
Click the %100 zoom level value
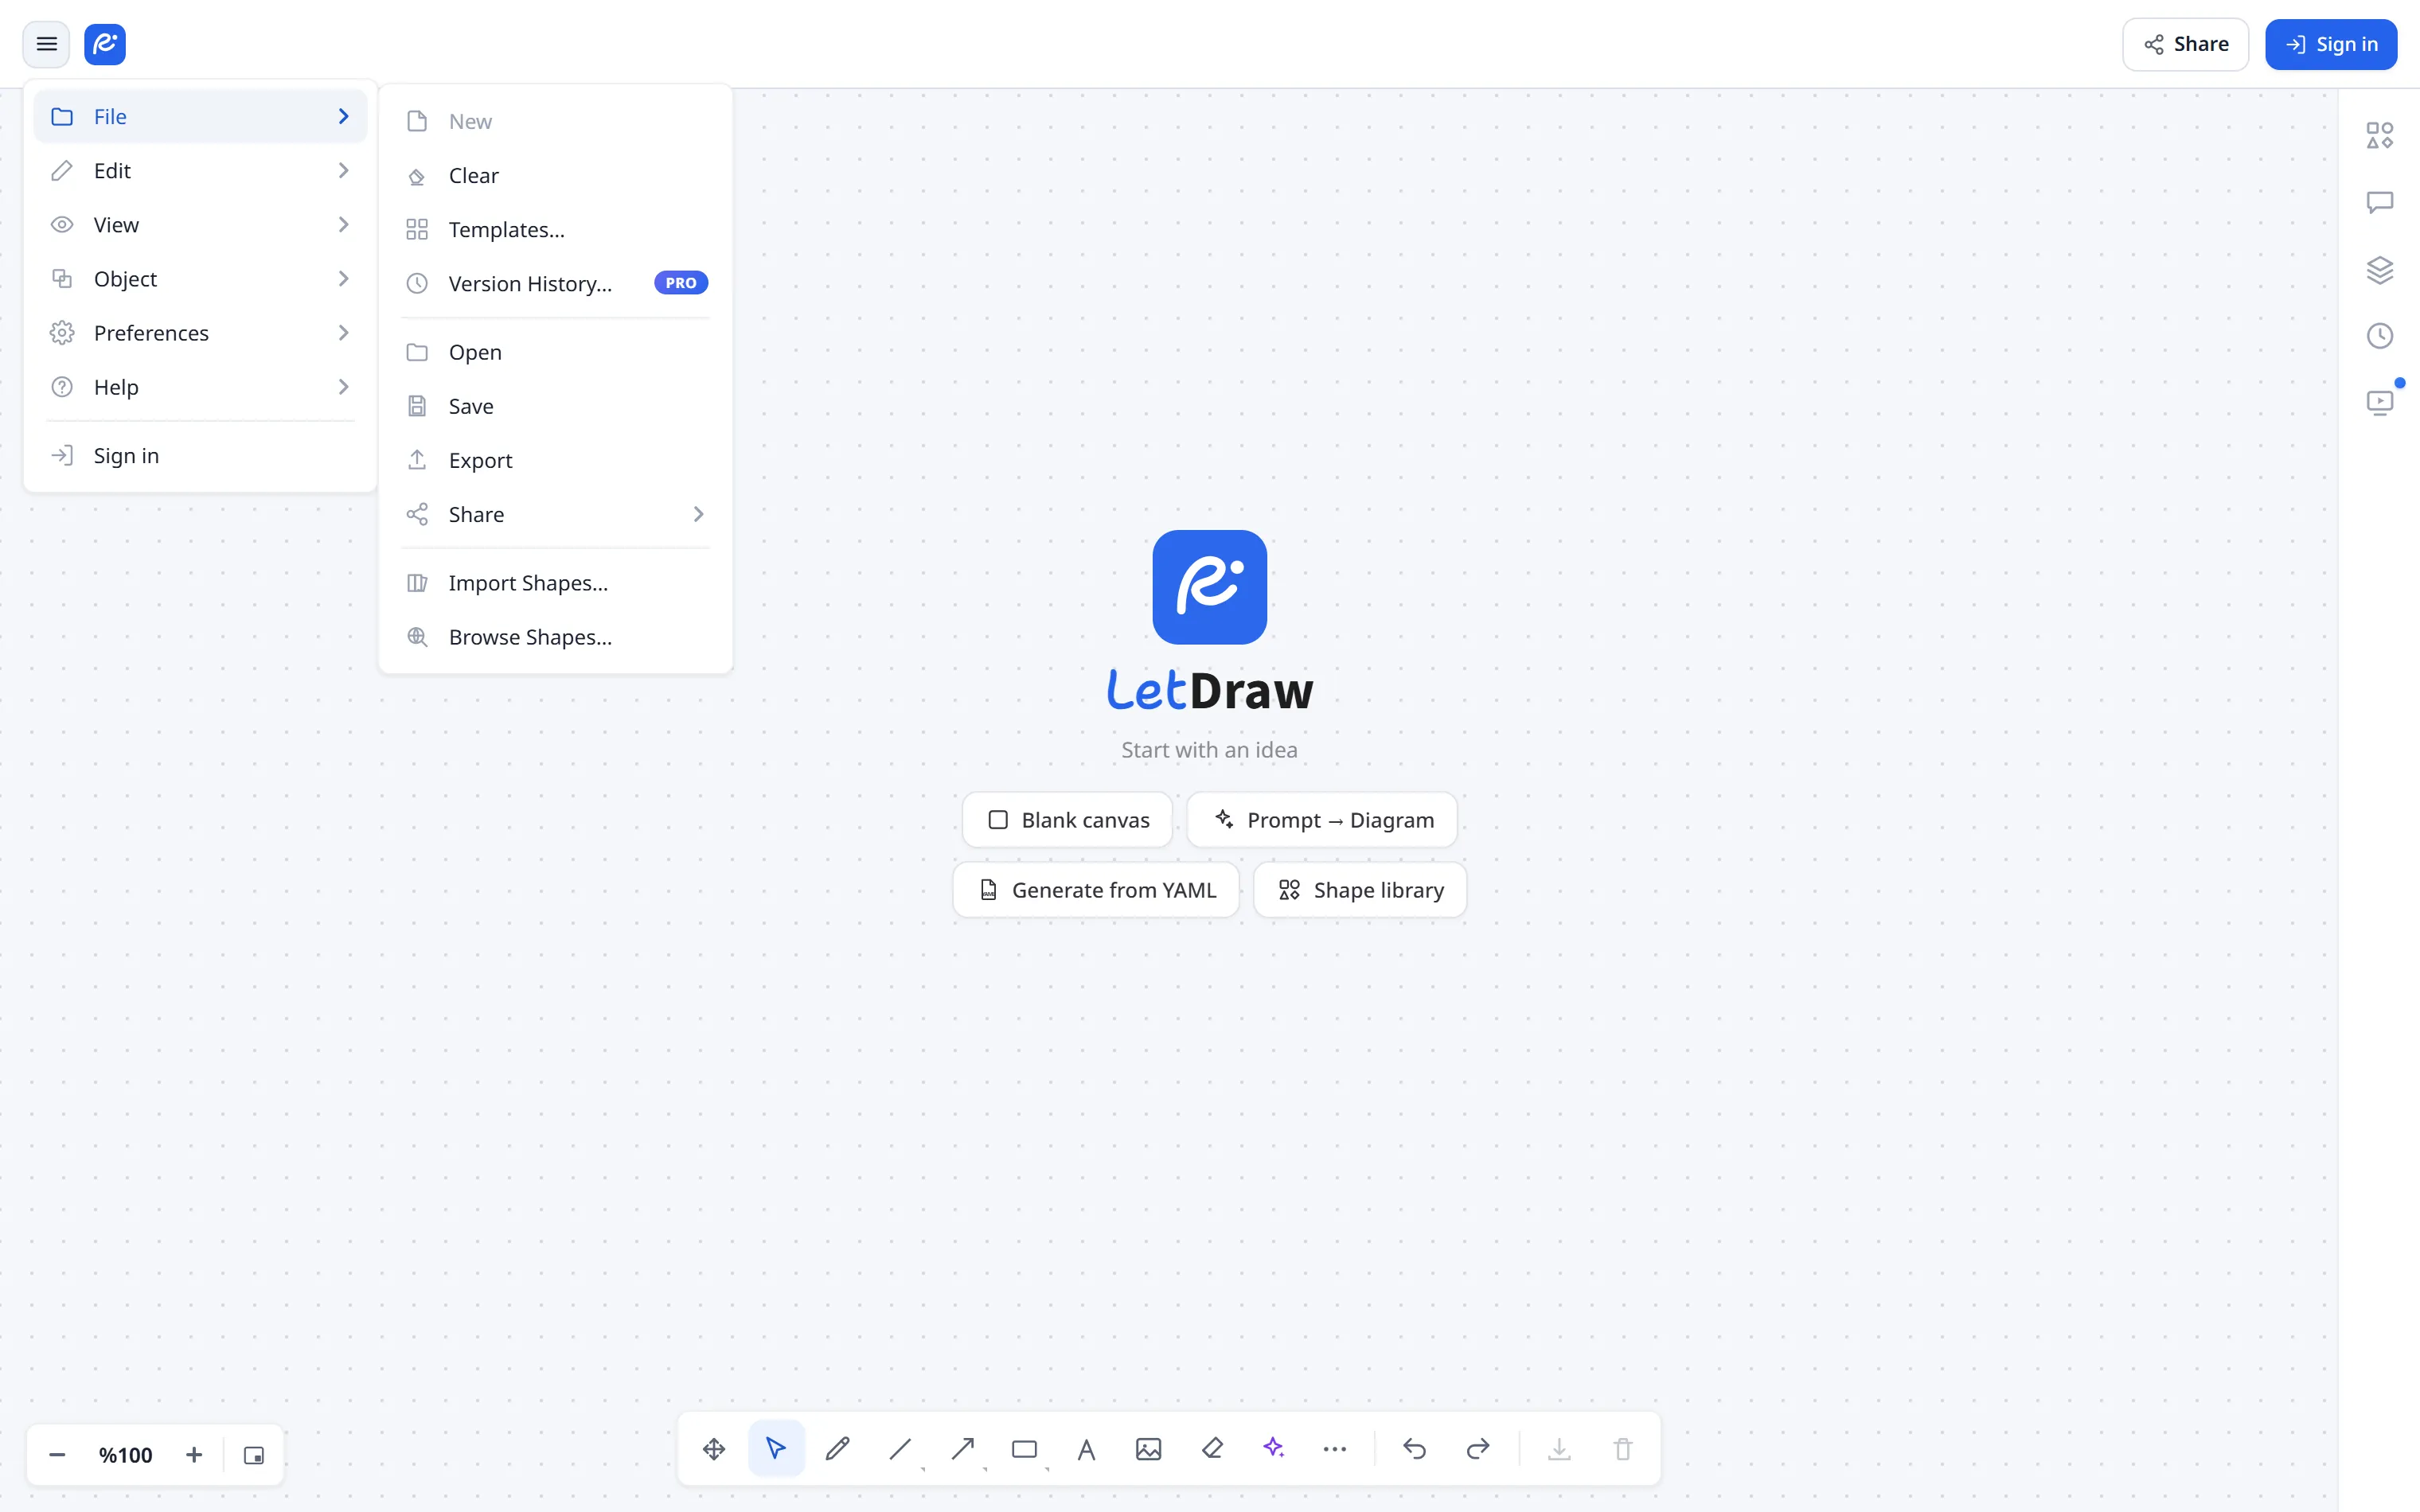(x=126, y=1455)
